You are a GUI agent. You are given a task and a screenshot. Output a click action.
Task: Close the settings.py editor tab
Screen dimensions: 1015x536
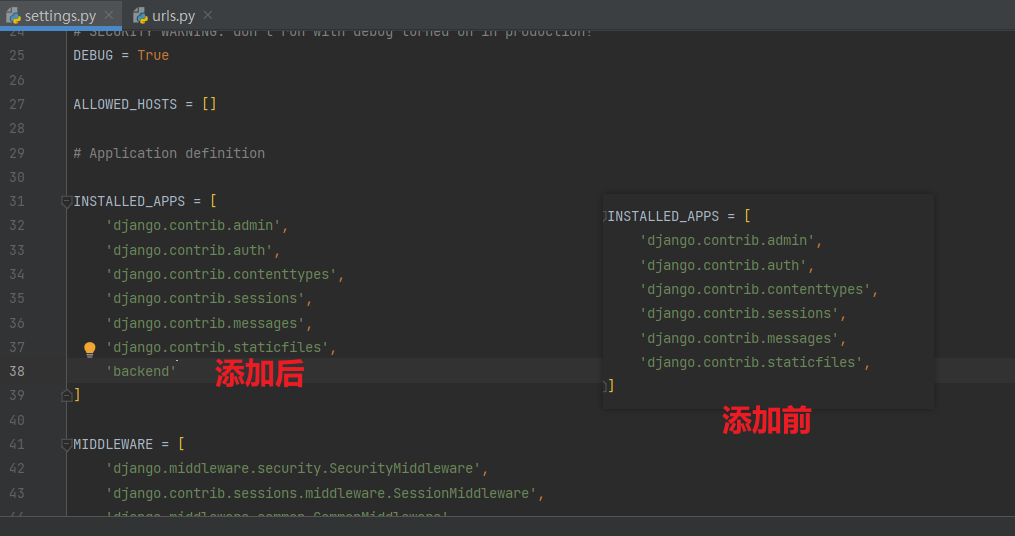pos(109,15)
